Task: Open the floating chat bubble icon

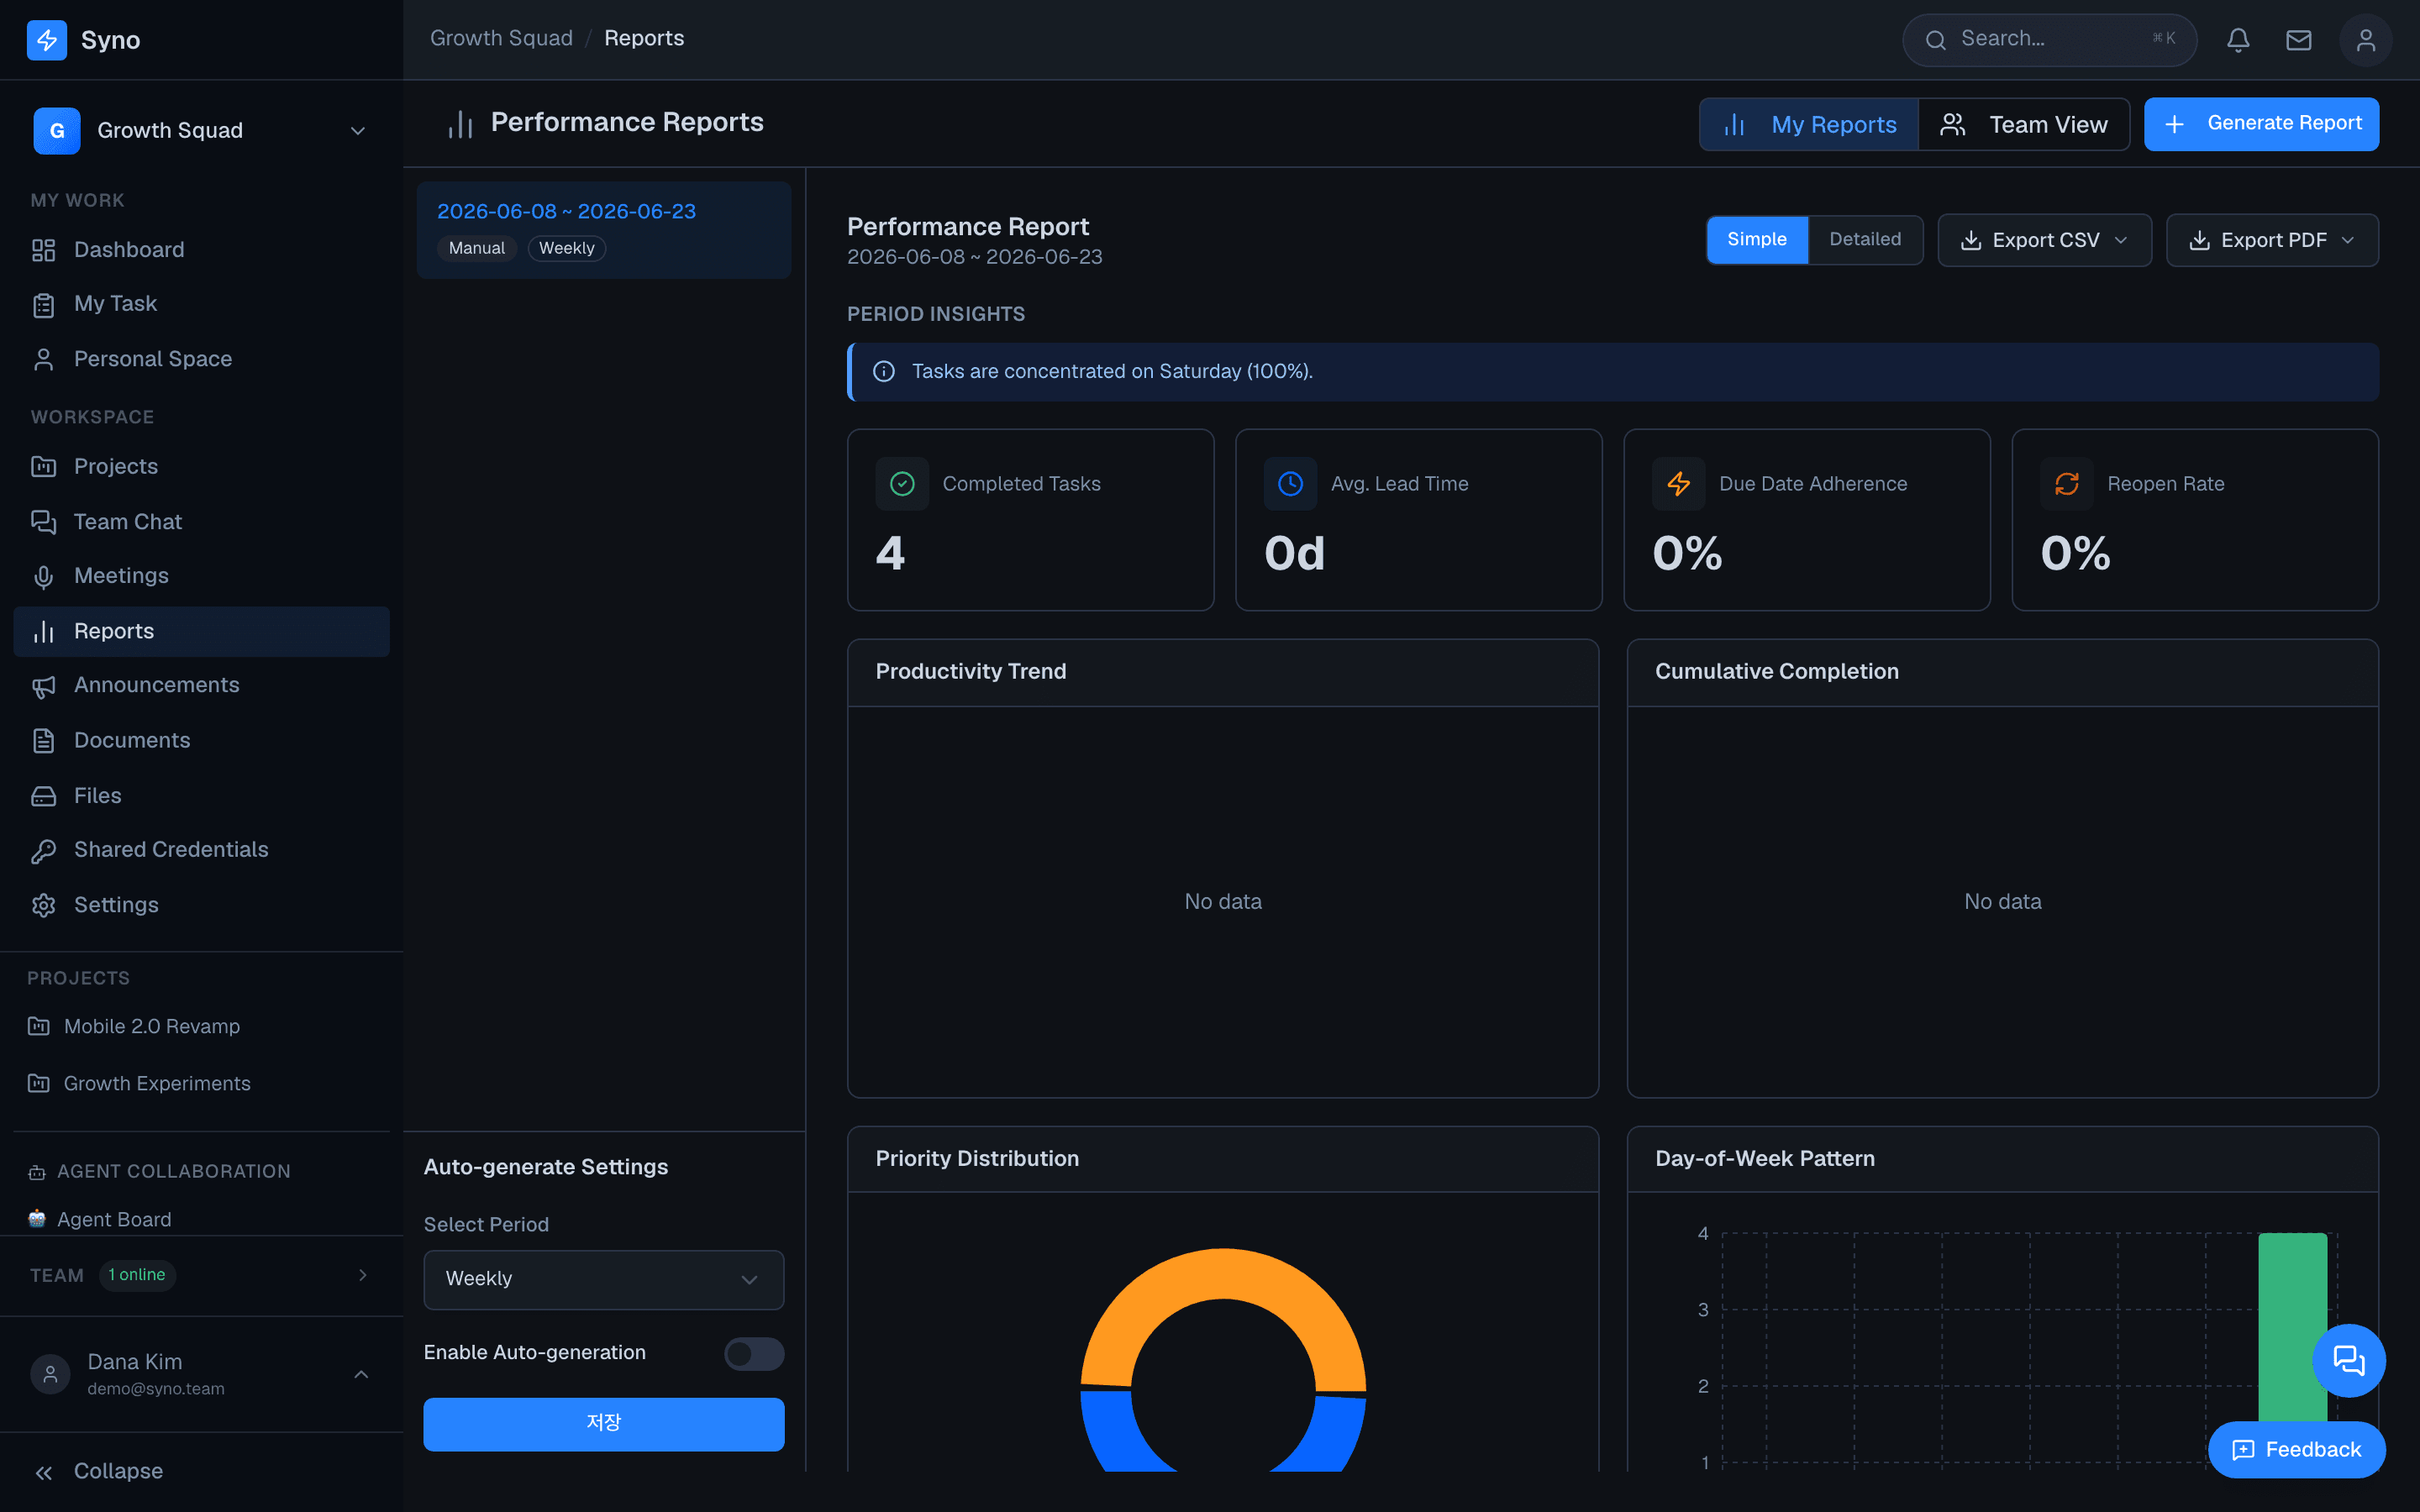Action: [2348, 1360]
